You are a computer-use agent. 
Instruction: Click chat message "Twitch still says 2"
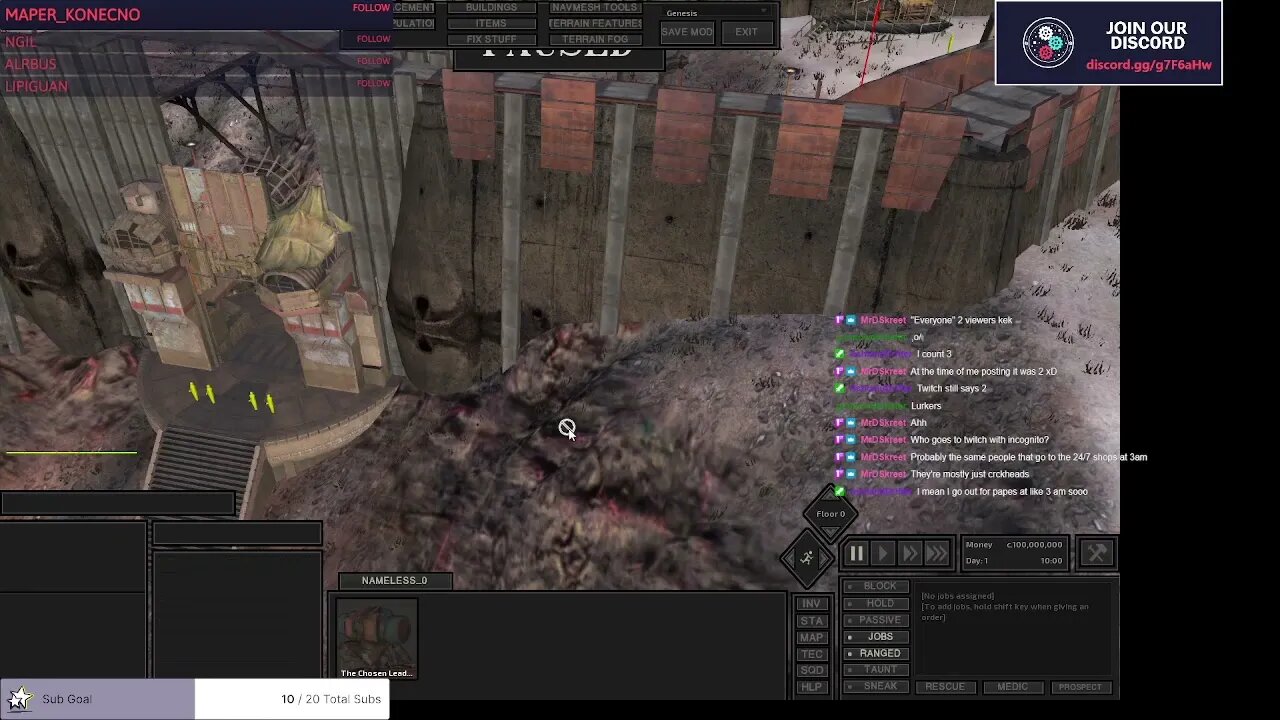coord(951,389)
